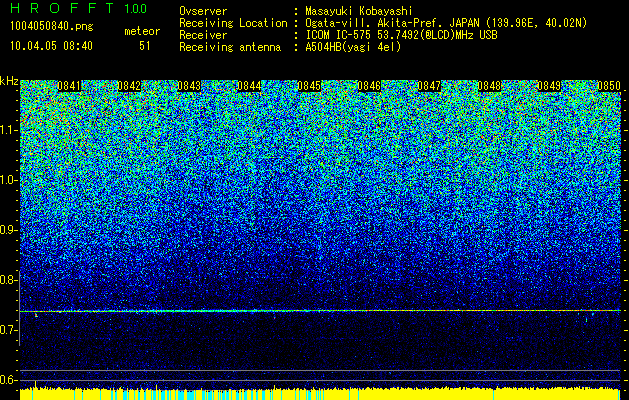The width and height of the screenshot is (629, 400).
Task: Click the bright horizontal carrier line near 0.74 kHz
Action: pos(320,311)
